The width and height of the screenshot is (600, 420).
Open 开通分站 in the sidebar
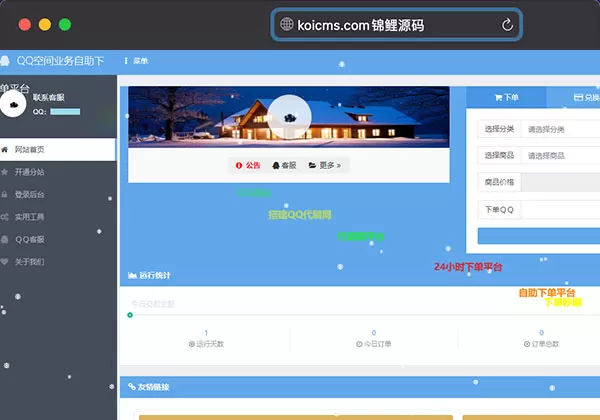[58, 172]
